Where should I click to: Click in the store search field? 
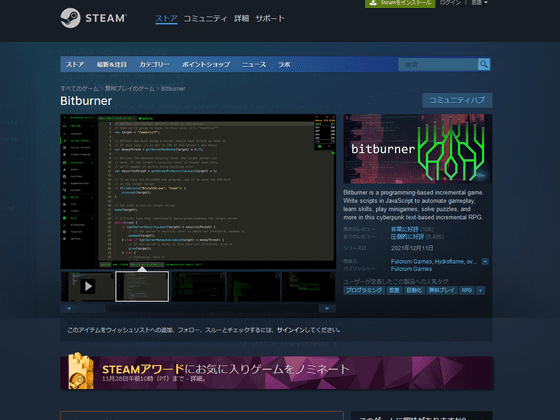point(438,65)
